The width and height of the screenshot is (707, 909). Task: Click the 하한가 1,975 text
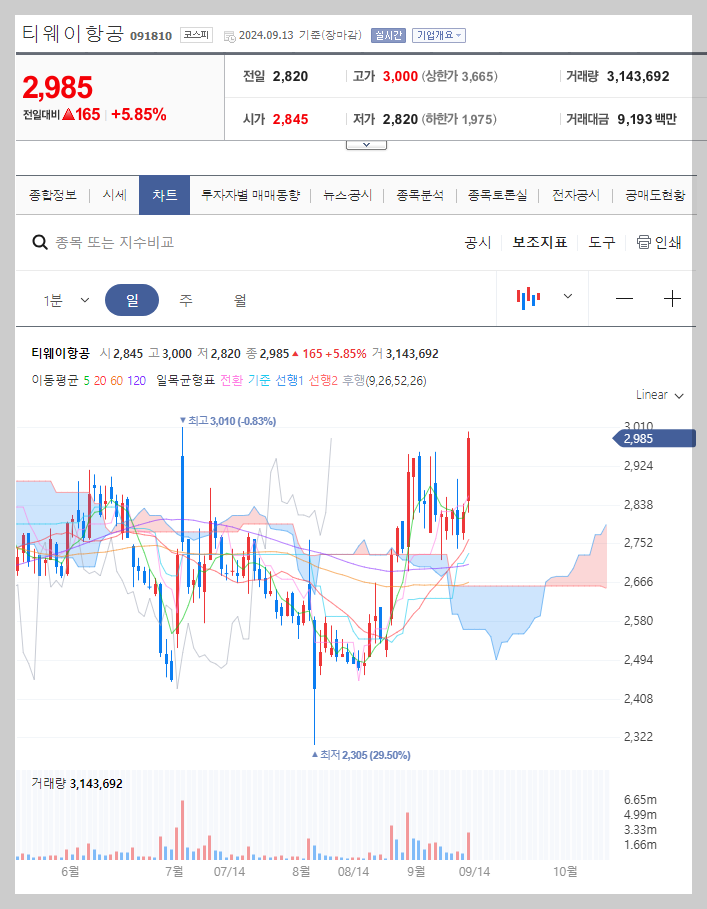[459, 119]
